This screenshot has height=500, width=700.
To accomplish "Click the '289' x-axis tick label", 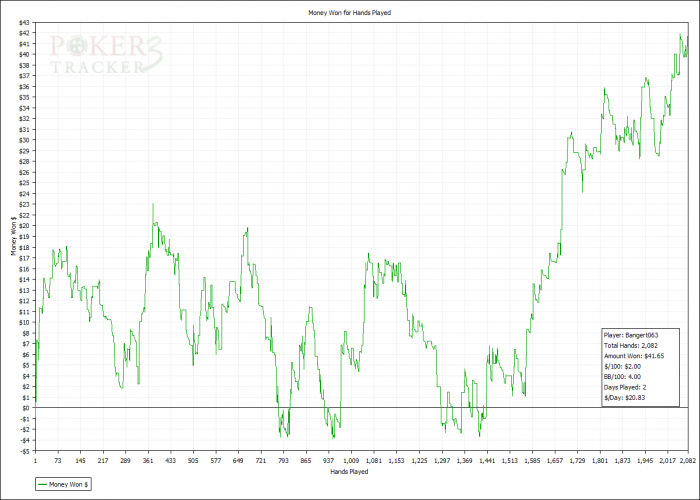I will [x=125, y=461].
